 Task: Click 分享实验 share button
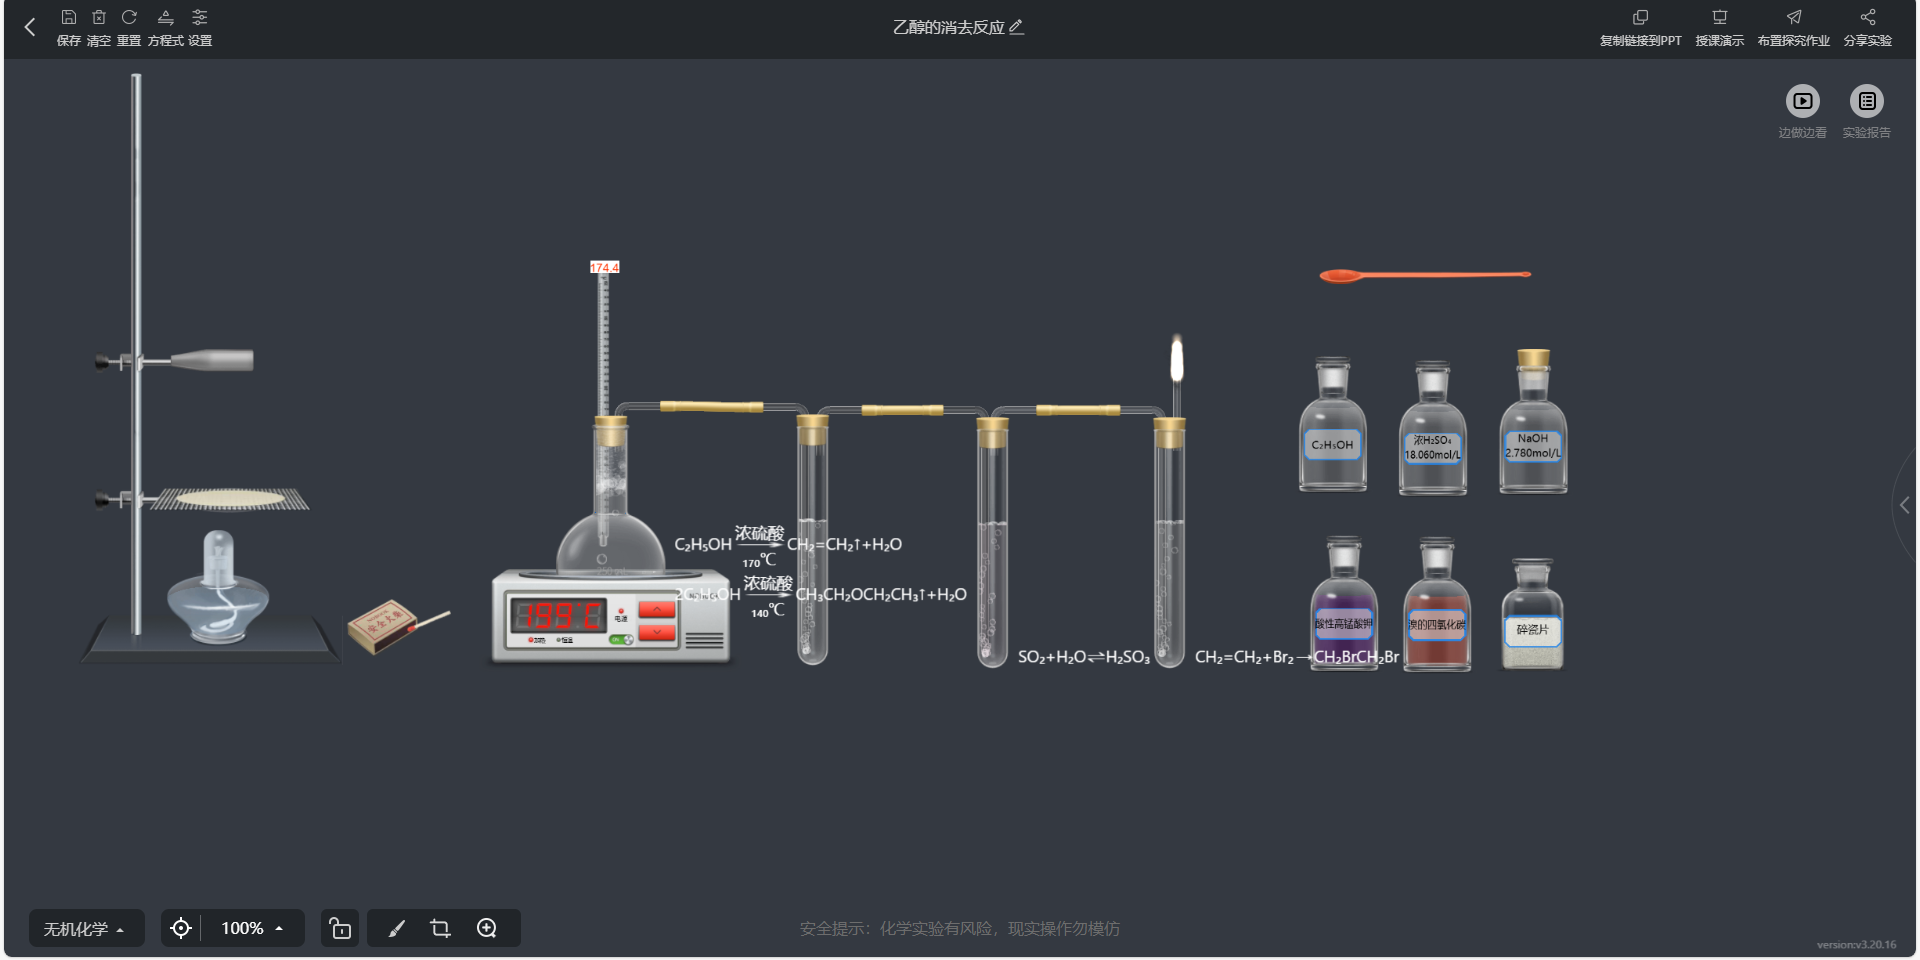point(1867,28)
